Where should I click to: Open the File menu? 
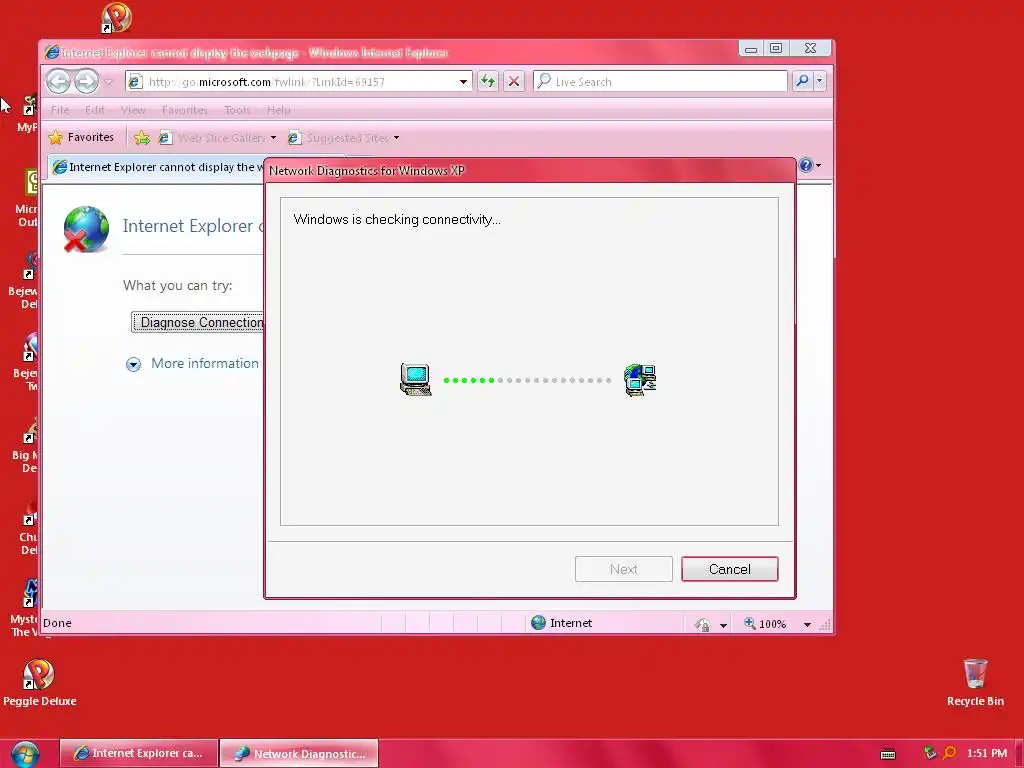coord(60,110)
